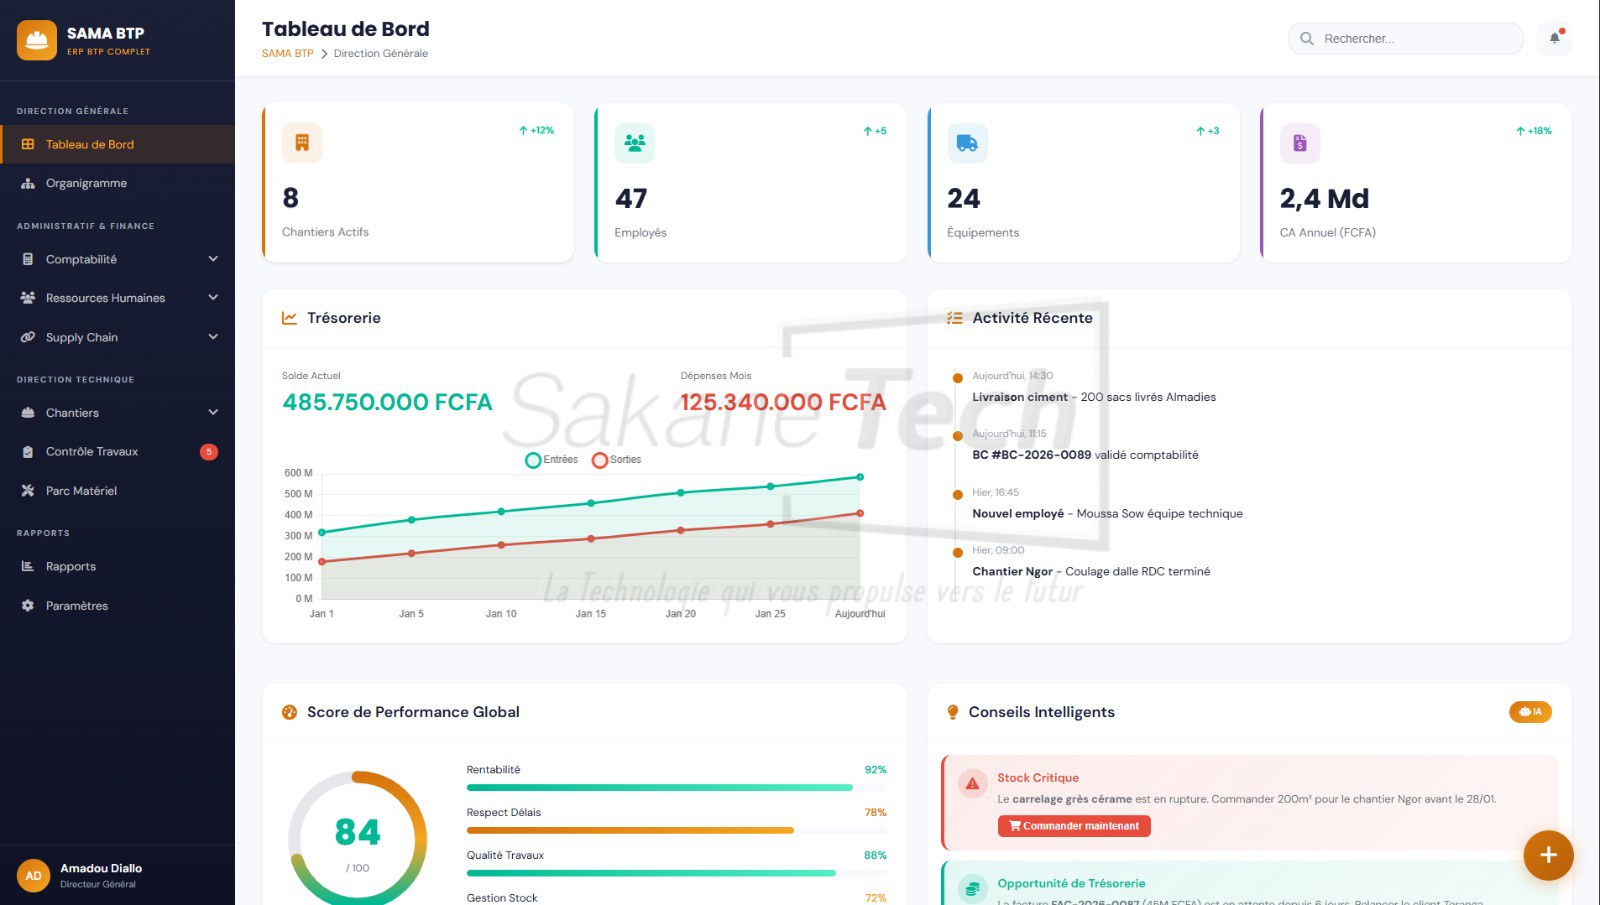
Task: Click the Livraison ciment activity entry
Action: coord(1094,397)
